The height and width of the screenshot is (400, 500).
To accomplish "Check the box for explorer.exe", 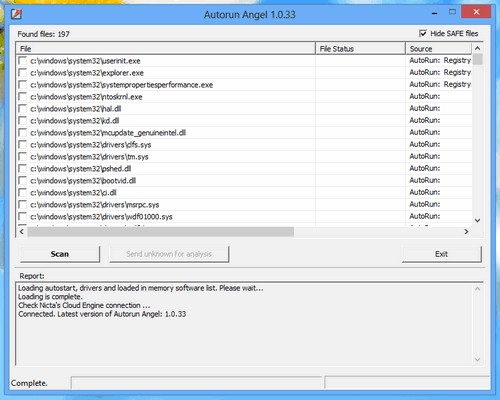I will coord(23,73).
